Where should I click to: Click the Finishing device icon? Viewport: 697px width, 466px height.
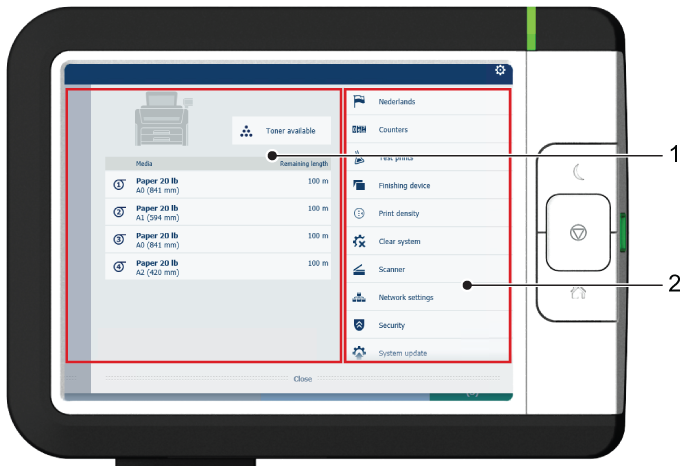[360, 186]
